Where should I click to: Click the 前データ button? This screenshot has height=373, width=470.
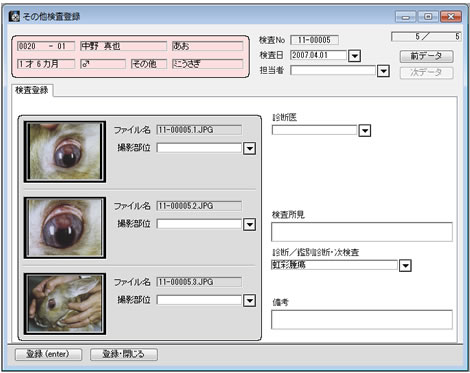pos(426,56)
